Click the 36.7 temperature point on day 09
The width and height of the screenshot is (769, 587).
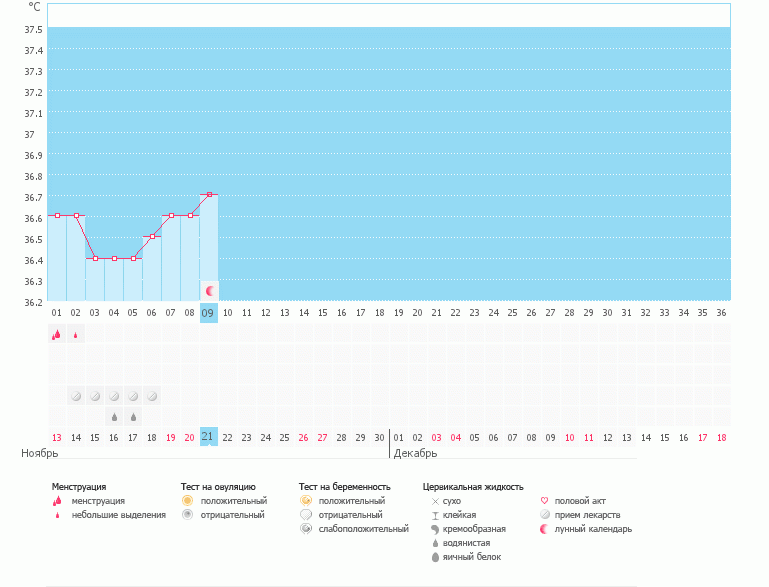coord(209,194)
